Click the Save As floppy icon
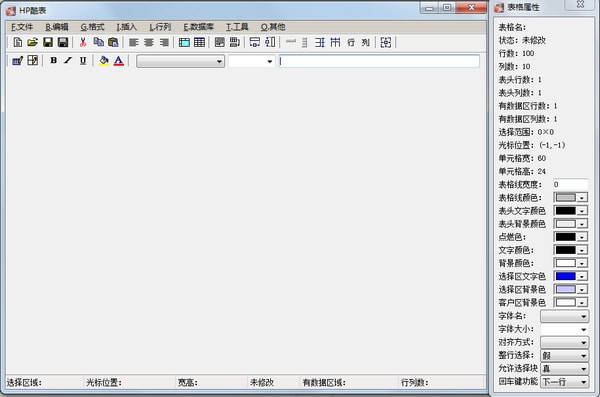Image resolution: width=600 pixels, height=397 pixels. pyautogui.click(x=63, y=42)
